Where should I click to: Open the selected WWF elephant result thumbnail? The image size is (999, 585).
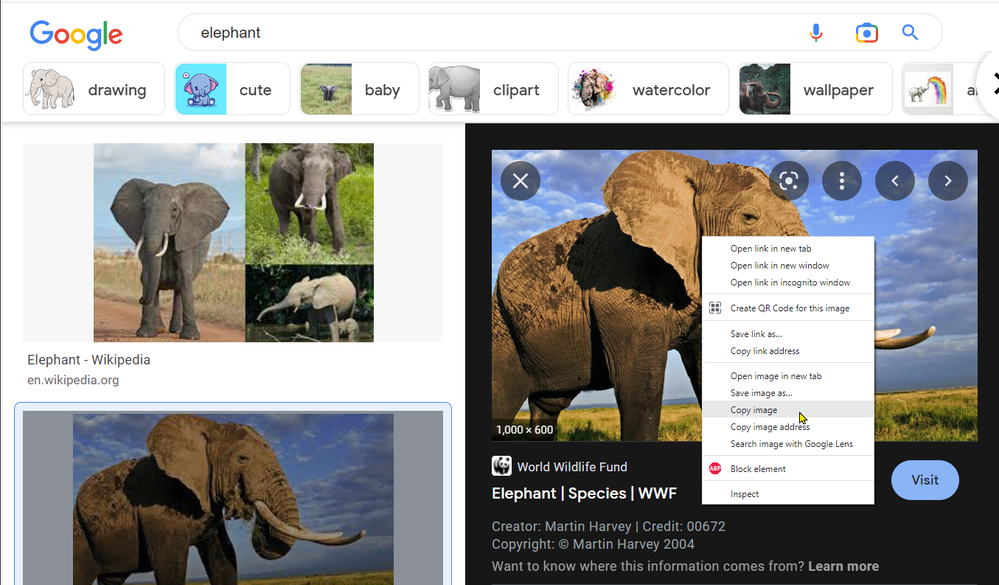click(x=233, y=498)
